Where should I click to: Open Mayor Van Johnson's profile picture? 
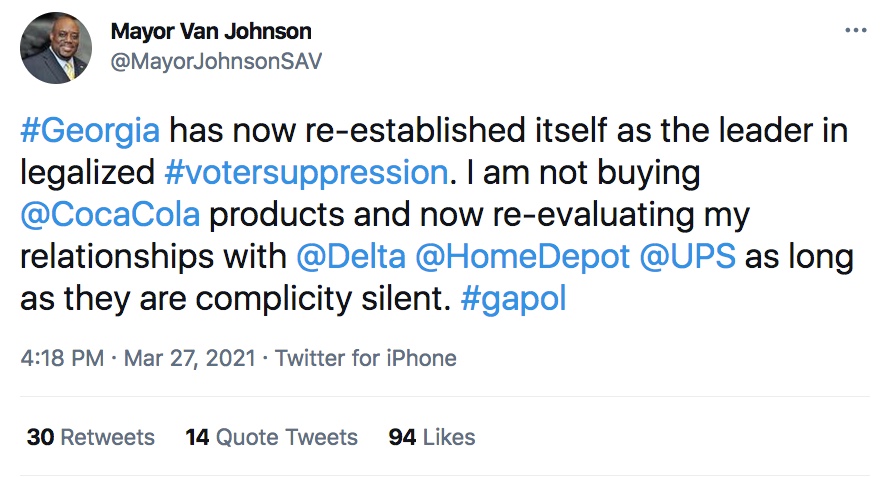click(56, 48)
